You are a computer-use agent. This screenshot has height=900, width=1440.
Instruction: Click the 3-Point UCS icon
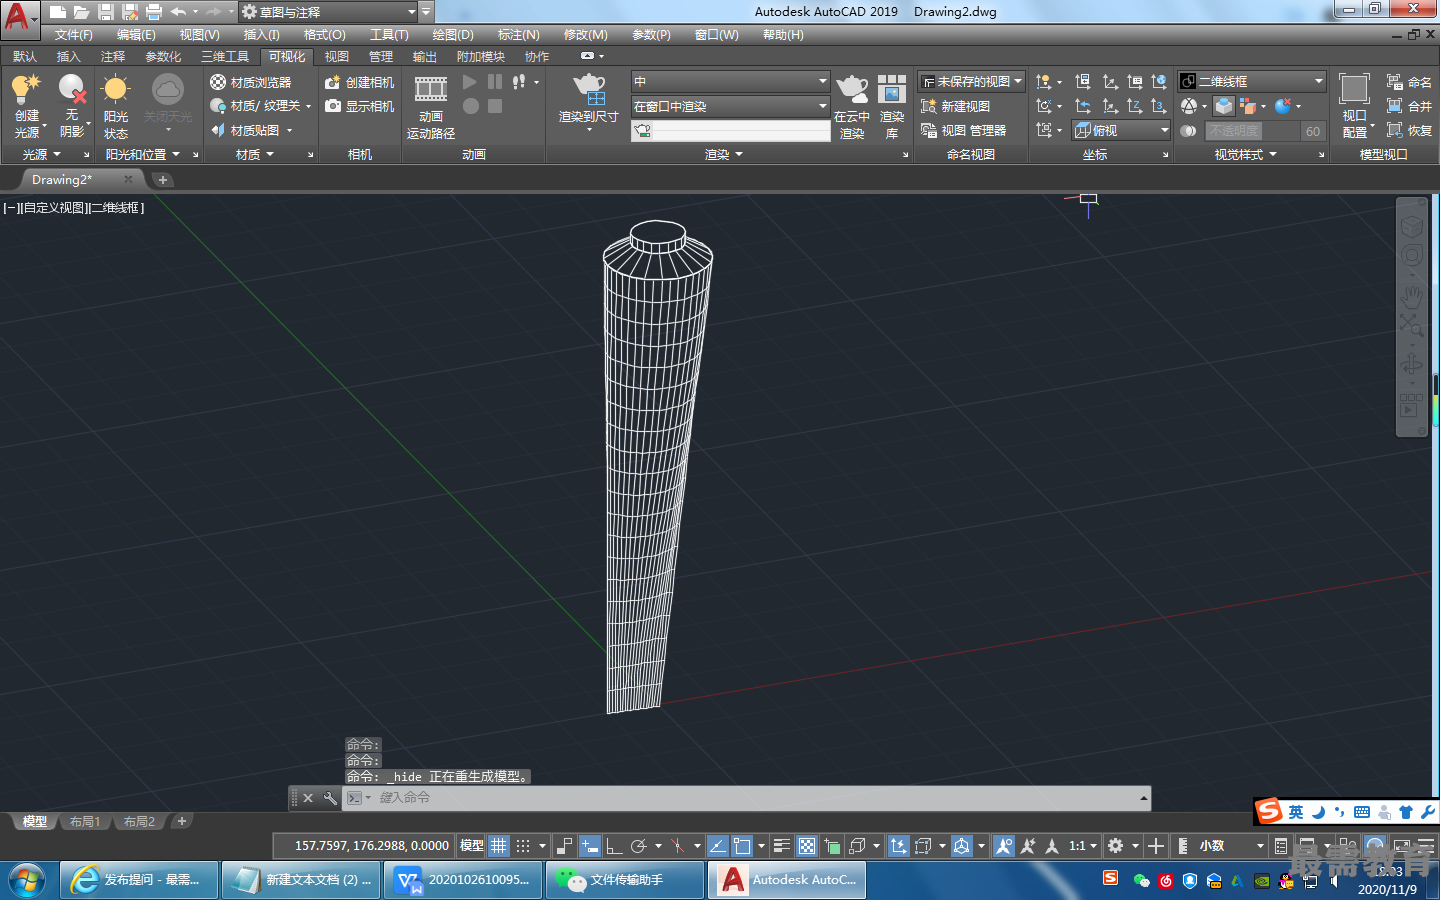[x=1159, y=106]
